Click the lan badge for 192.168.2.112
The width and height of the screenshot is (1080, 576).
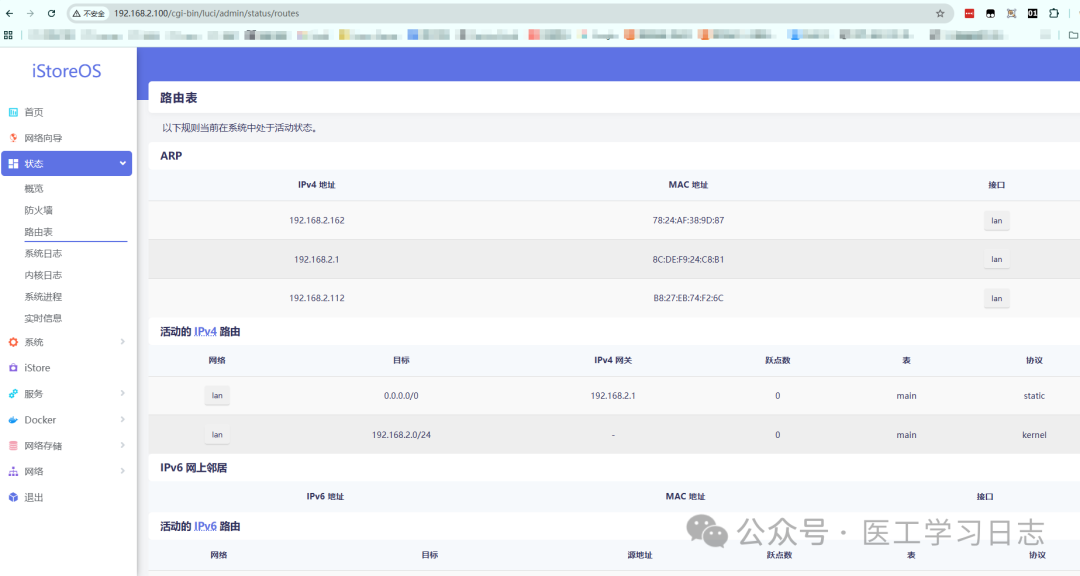pos(997,298)
